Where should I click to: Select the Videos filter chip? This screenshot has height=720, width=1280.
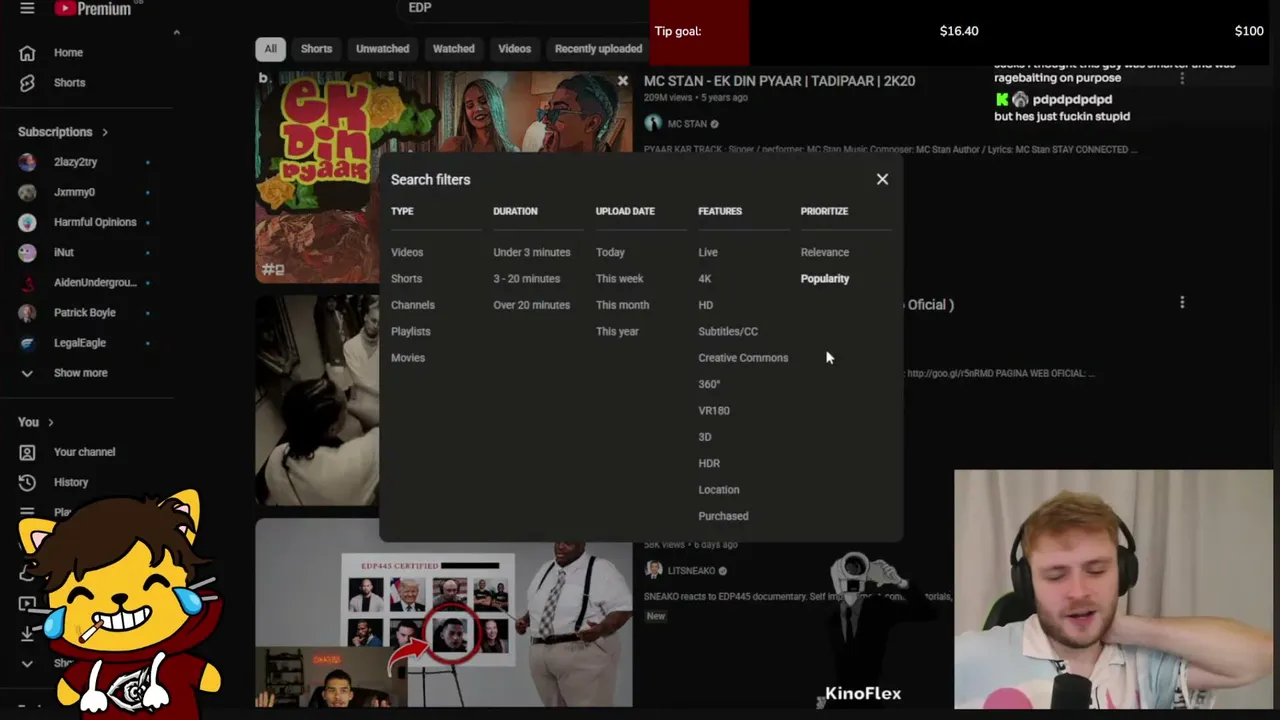tap(515, 49)
